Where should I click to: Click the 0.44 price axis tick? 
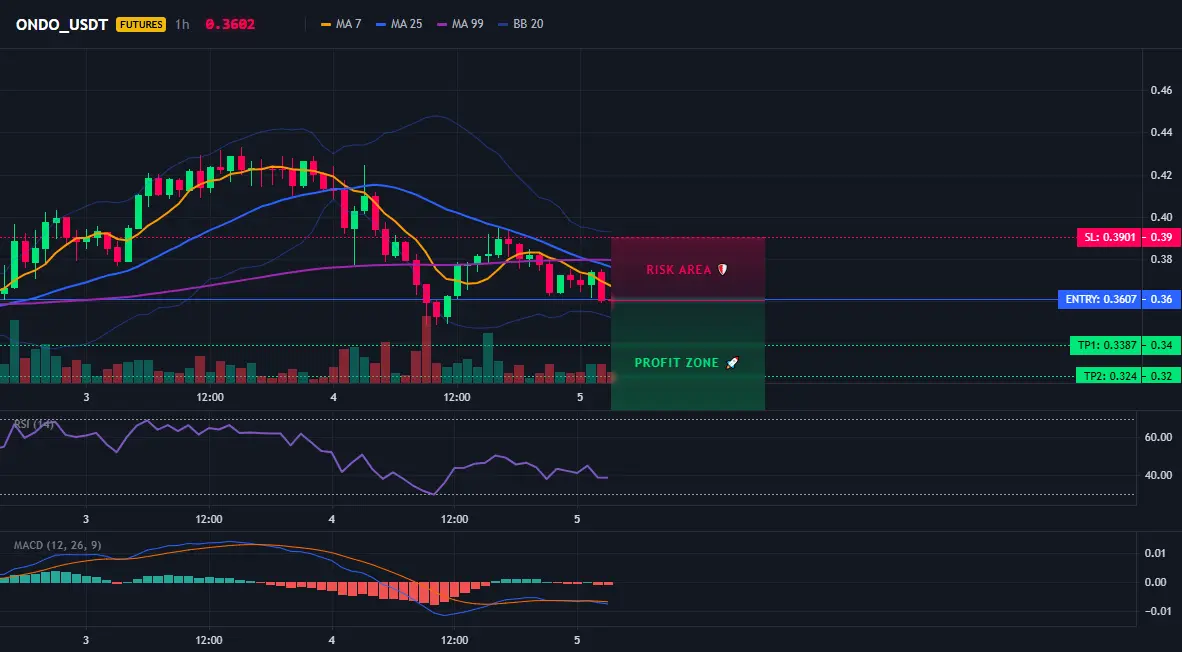pyautogui.click(x=1161, y=133)
